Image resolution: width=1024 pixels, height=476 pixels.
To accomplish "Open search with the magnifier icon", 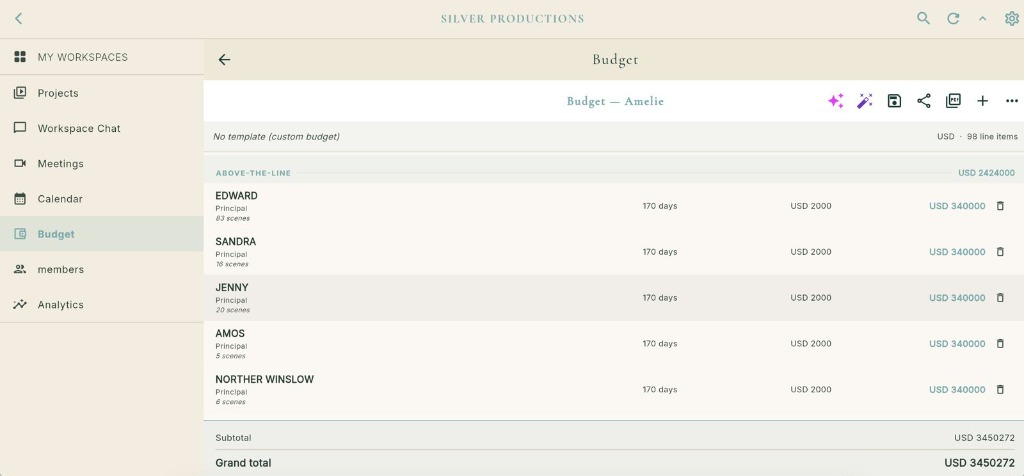I will click(x=923, y=18).
